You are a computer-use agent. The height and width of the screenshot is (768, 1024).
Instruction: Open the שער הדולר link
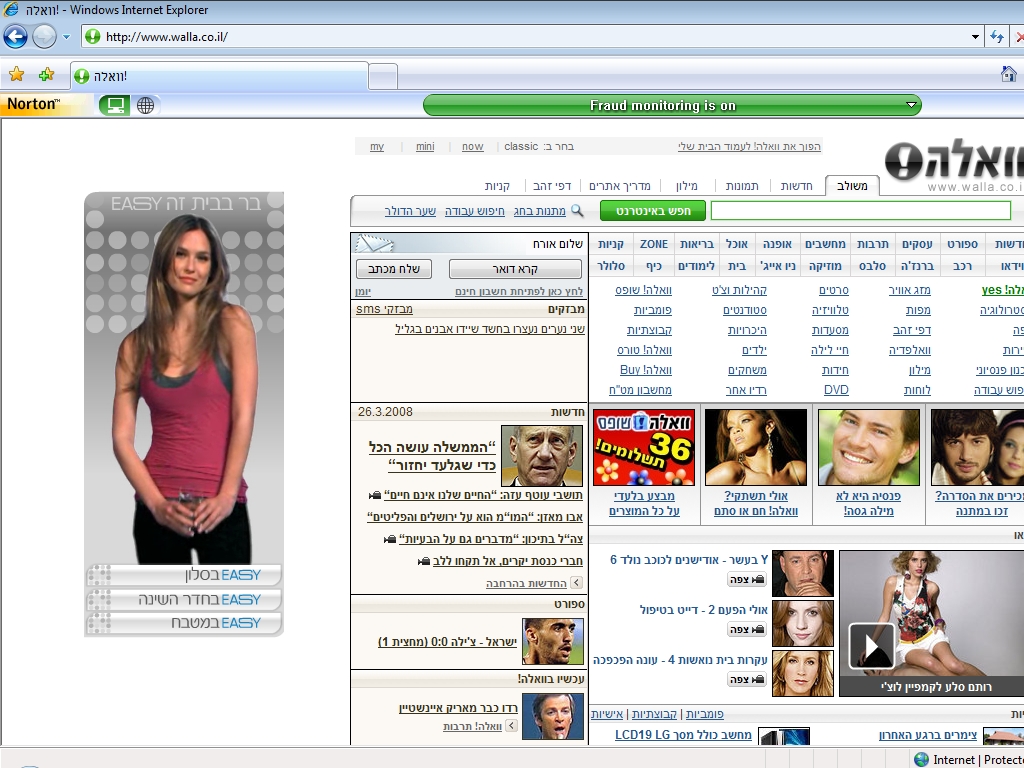click(x=410, y=211)
